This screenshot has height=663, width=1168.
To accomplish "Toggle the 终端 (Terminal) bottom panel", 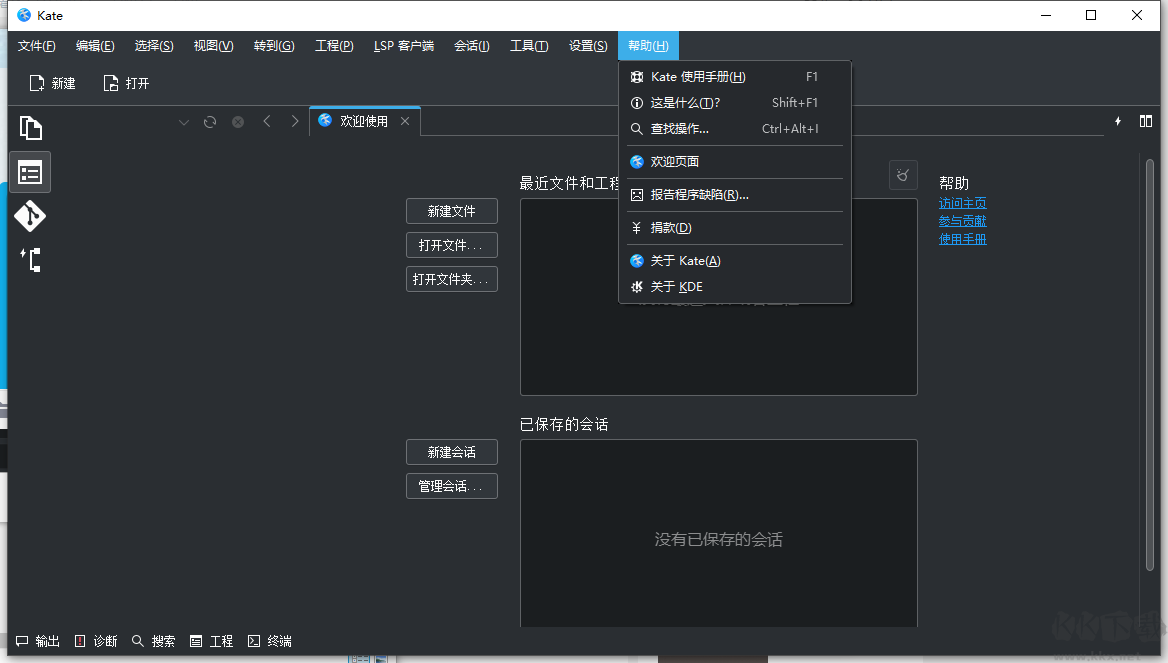I will click(269, 641).
